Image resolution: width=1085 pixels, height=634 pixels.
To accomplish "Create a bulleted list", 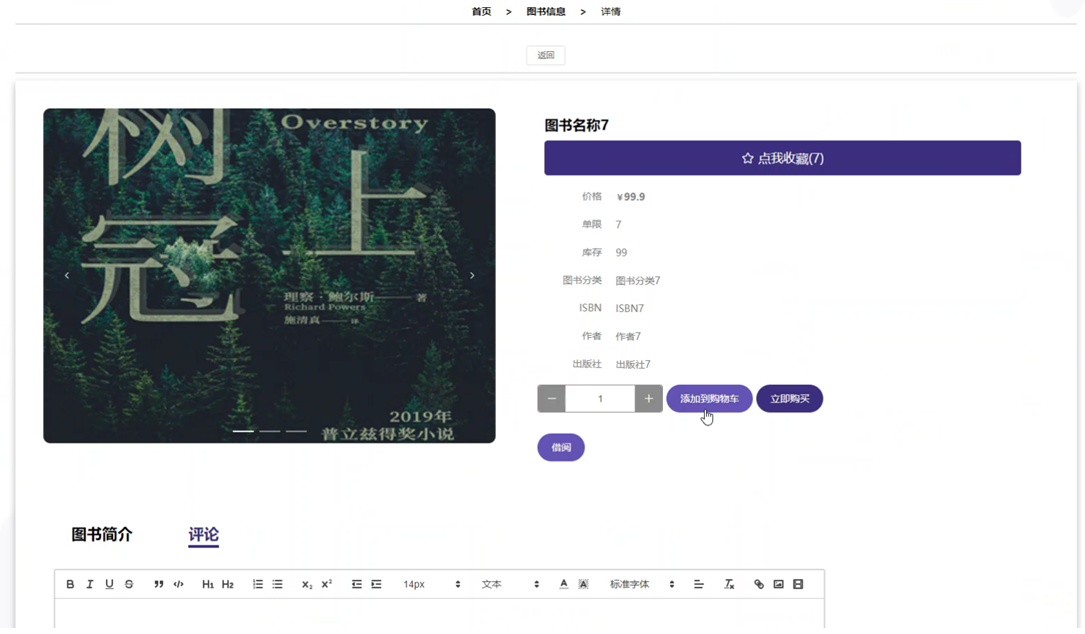I will click(x=277, y=584).
